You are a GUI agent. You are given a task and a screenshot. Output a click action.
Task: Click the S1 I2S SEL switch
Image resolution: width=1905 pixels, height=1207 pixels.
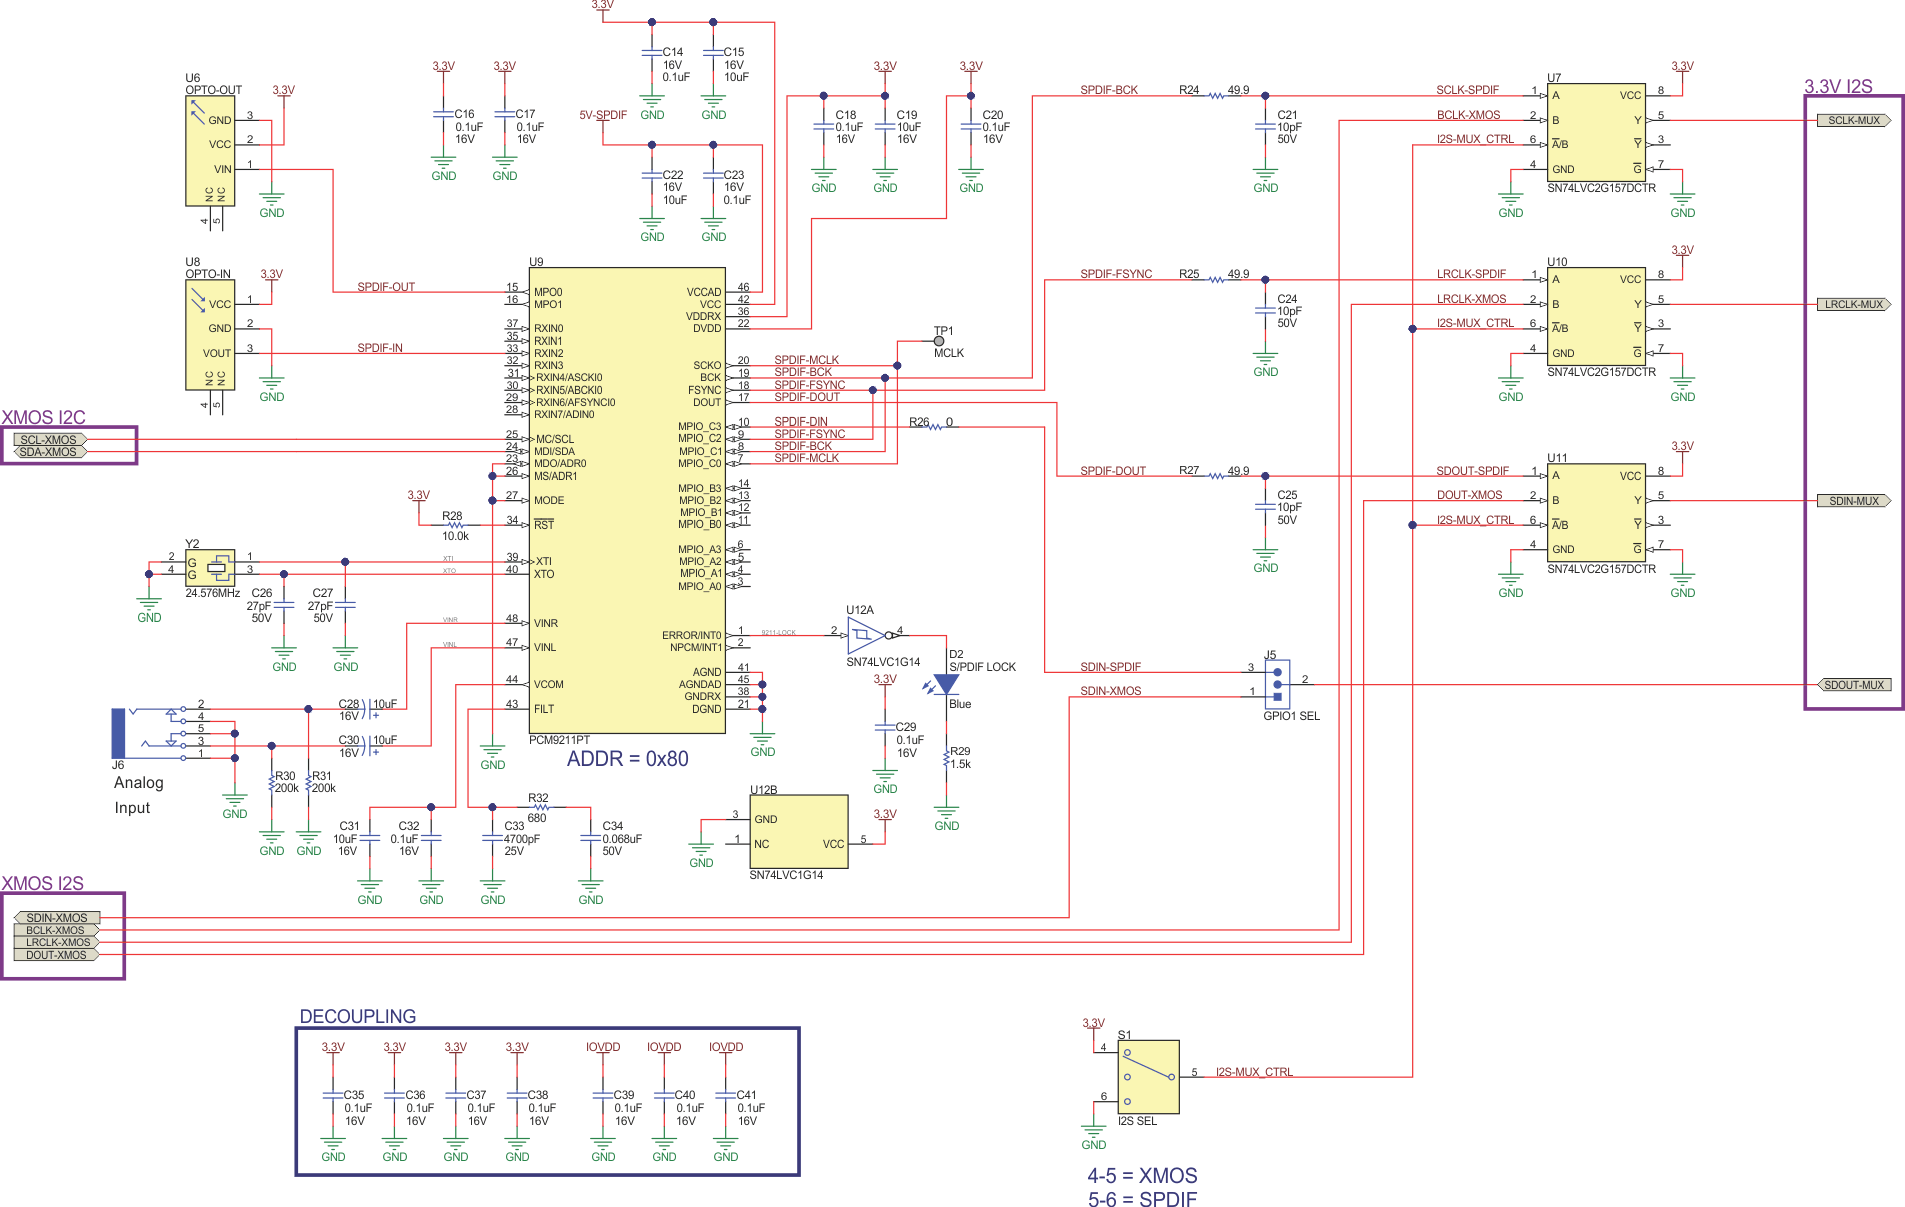1148,1078
